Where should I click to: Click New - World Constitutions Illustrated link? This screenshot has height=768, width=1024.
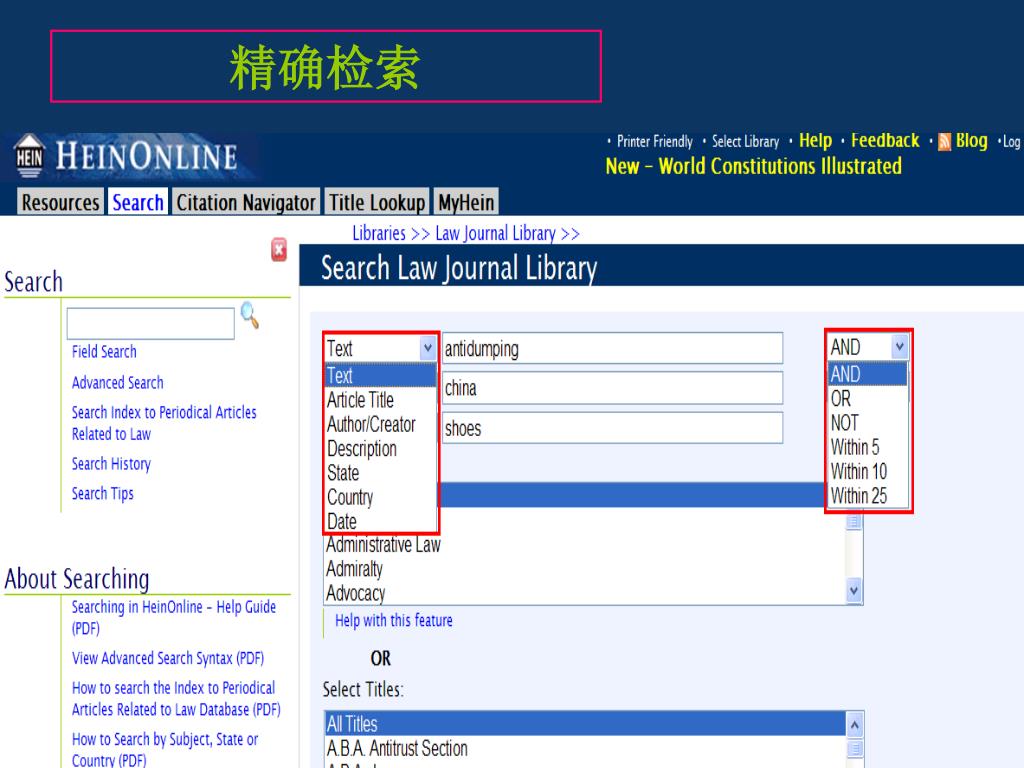click(x=754, y=166)
